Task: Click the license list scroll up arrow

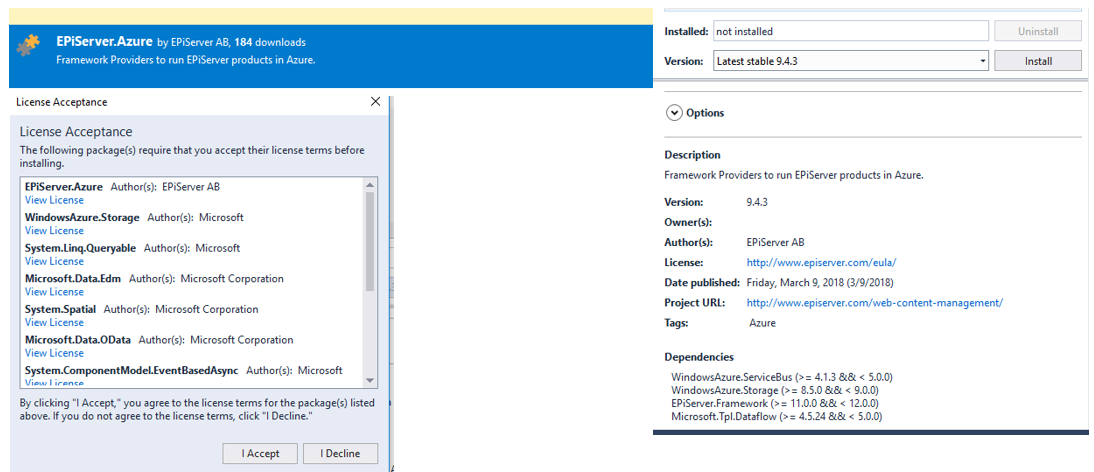Action: (x=370, y=185)
